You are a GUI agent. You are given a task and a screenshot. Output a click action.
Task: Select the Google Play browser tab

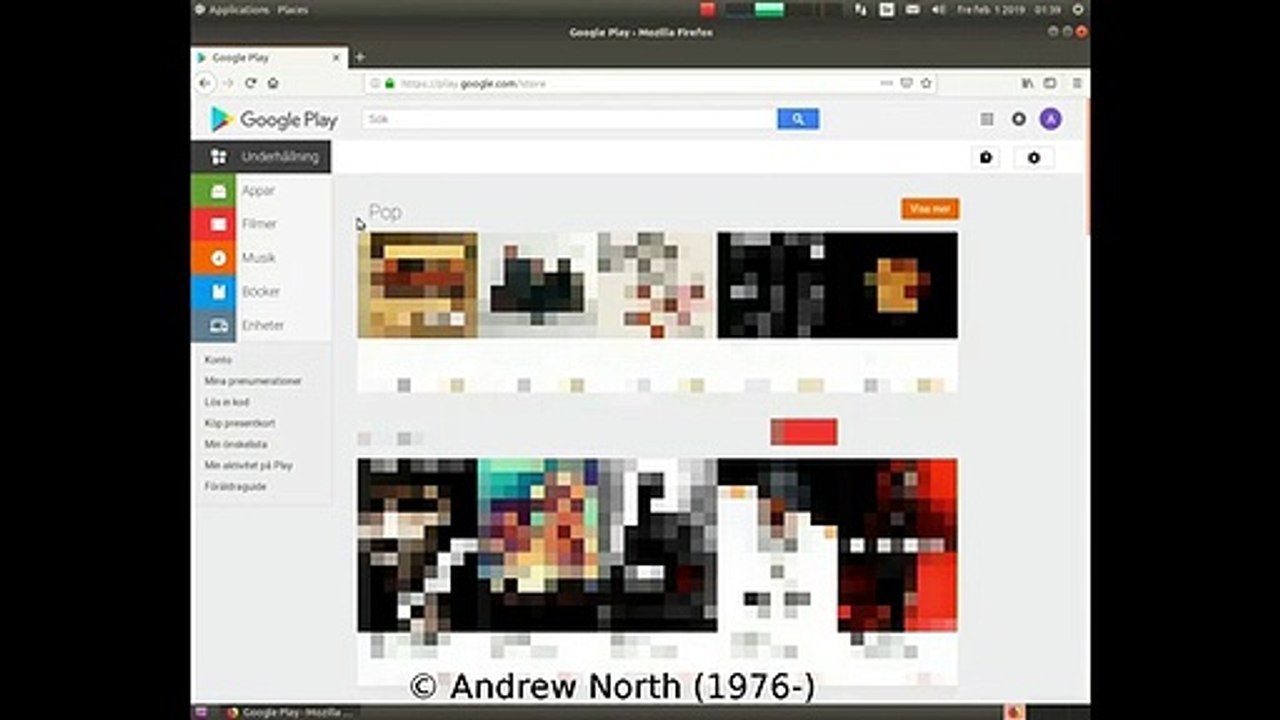tap(270, 58)
